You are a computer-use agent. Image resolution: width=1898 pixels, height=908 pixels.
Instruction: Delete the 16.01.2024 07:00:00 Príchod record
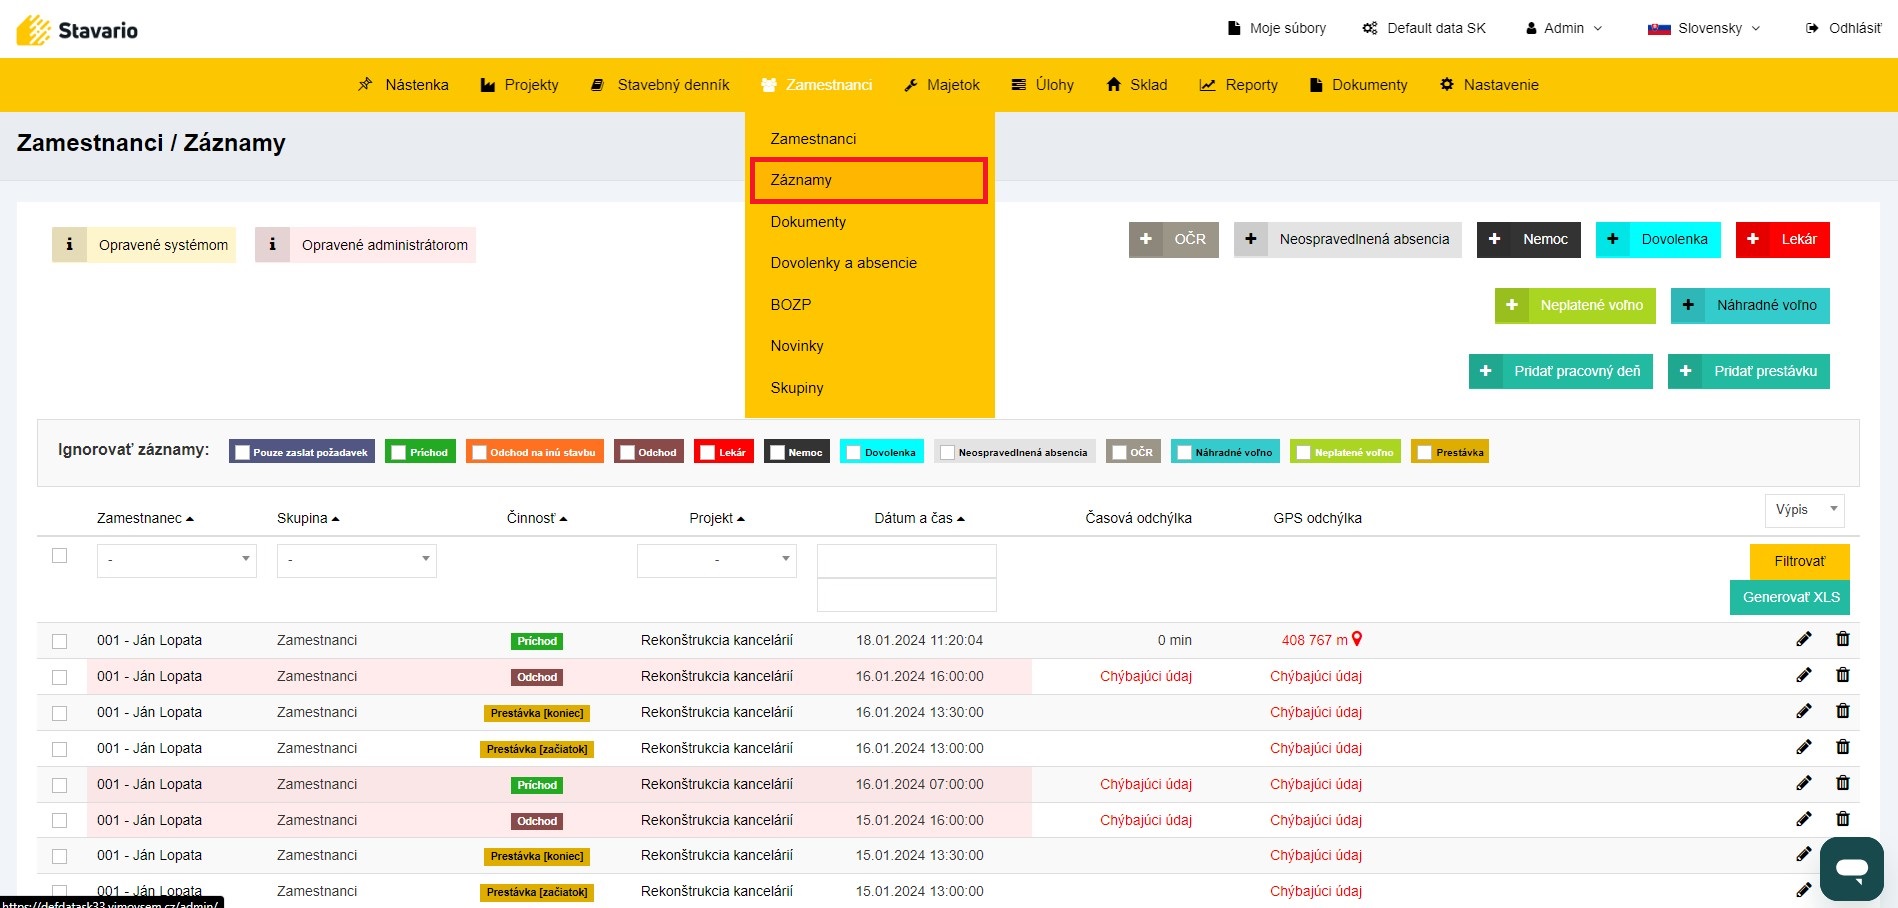coord(1843,783)
